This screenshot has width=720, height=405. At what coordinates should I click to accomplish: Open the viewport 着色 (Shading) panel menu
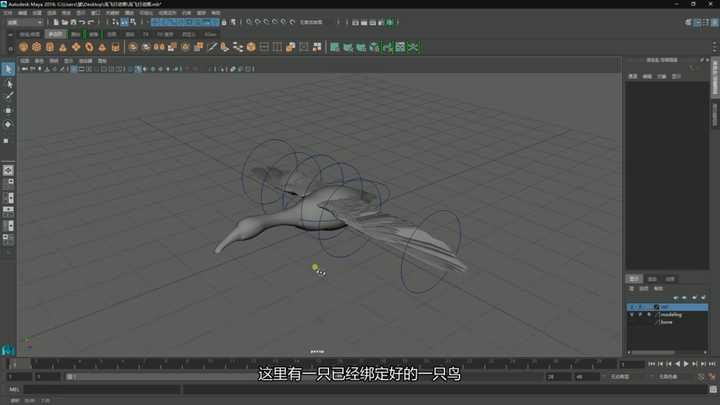coord(39,61)
